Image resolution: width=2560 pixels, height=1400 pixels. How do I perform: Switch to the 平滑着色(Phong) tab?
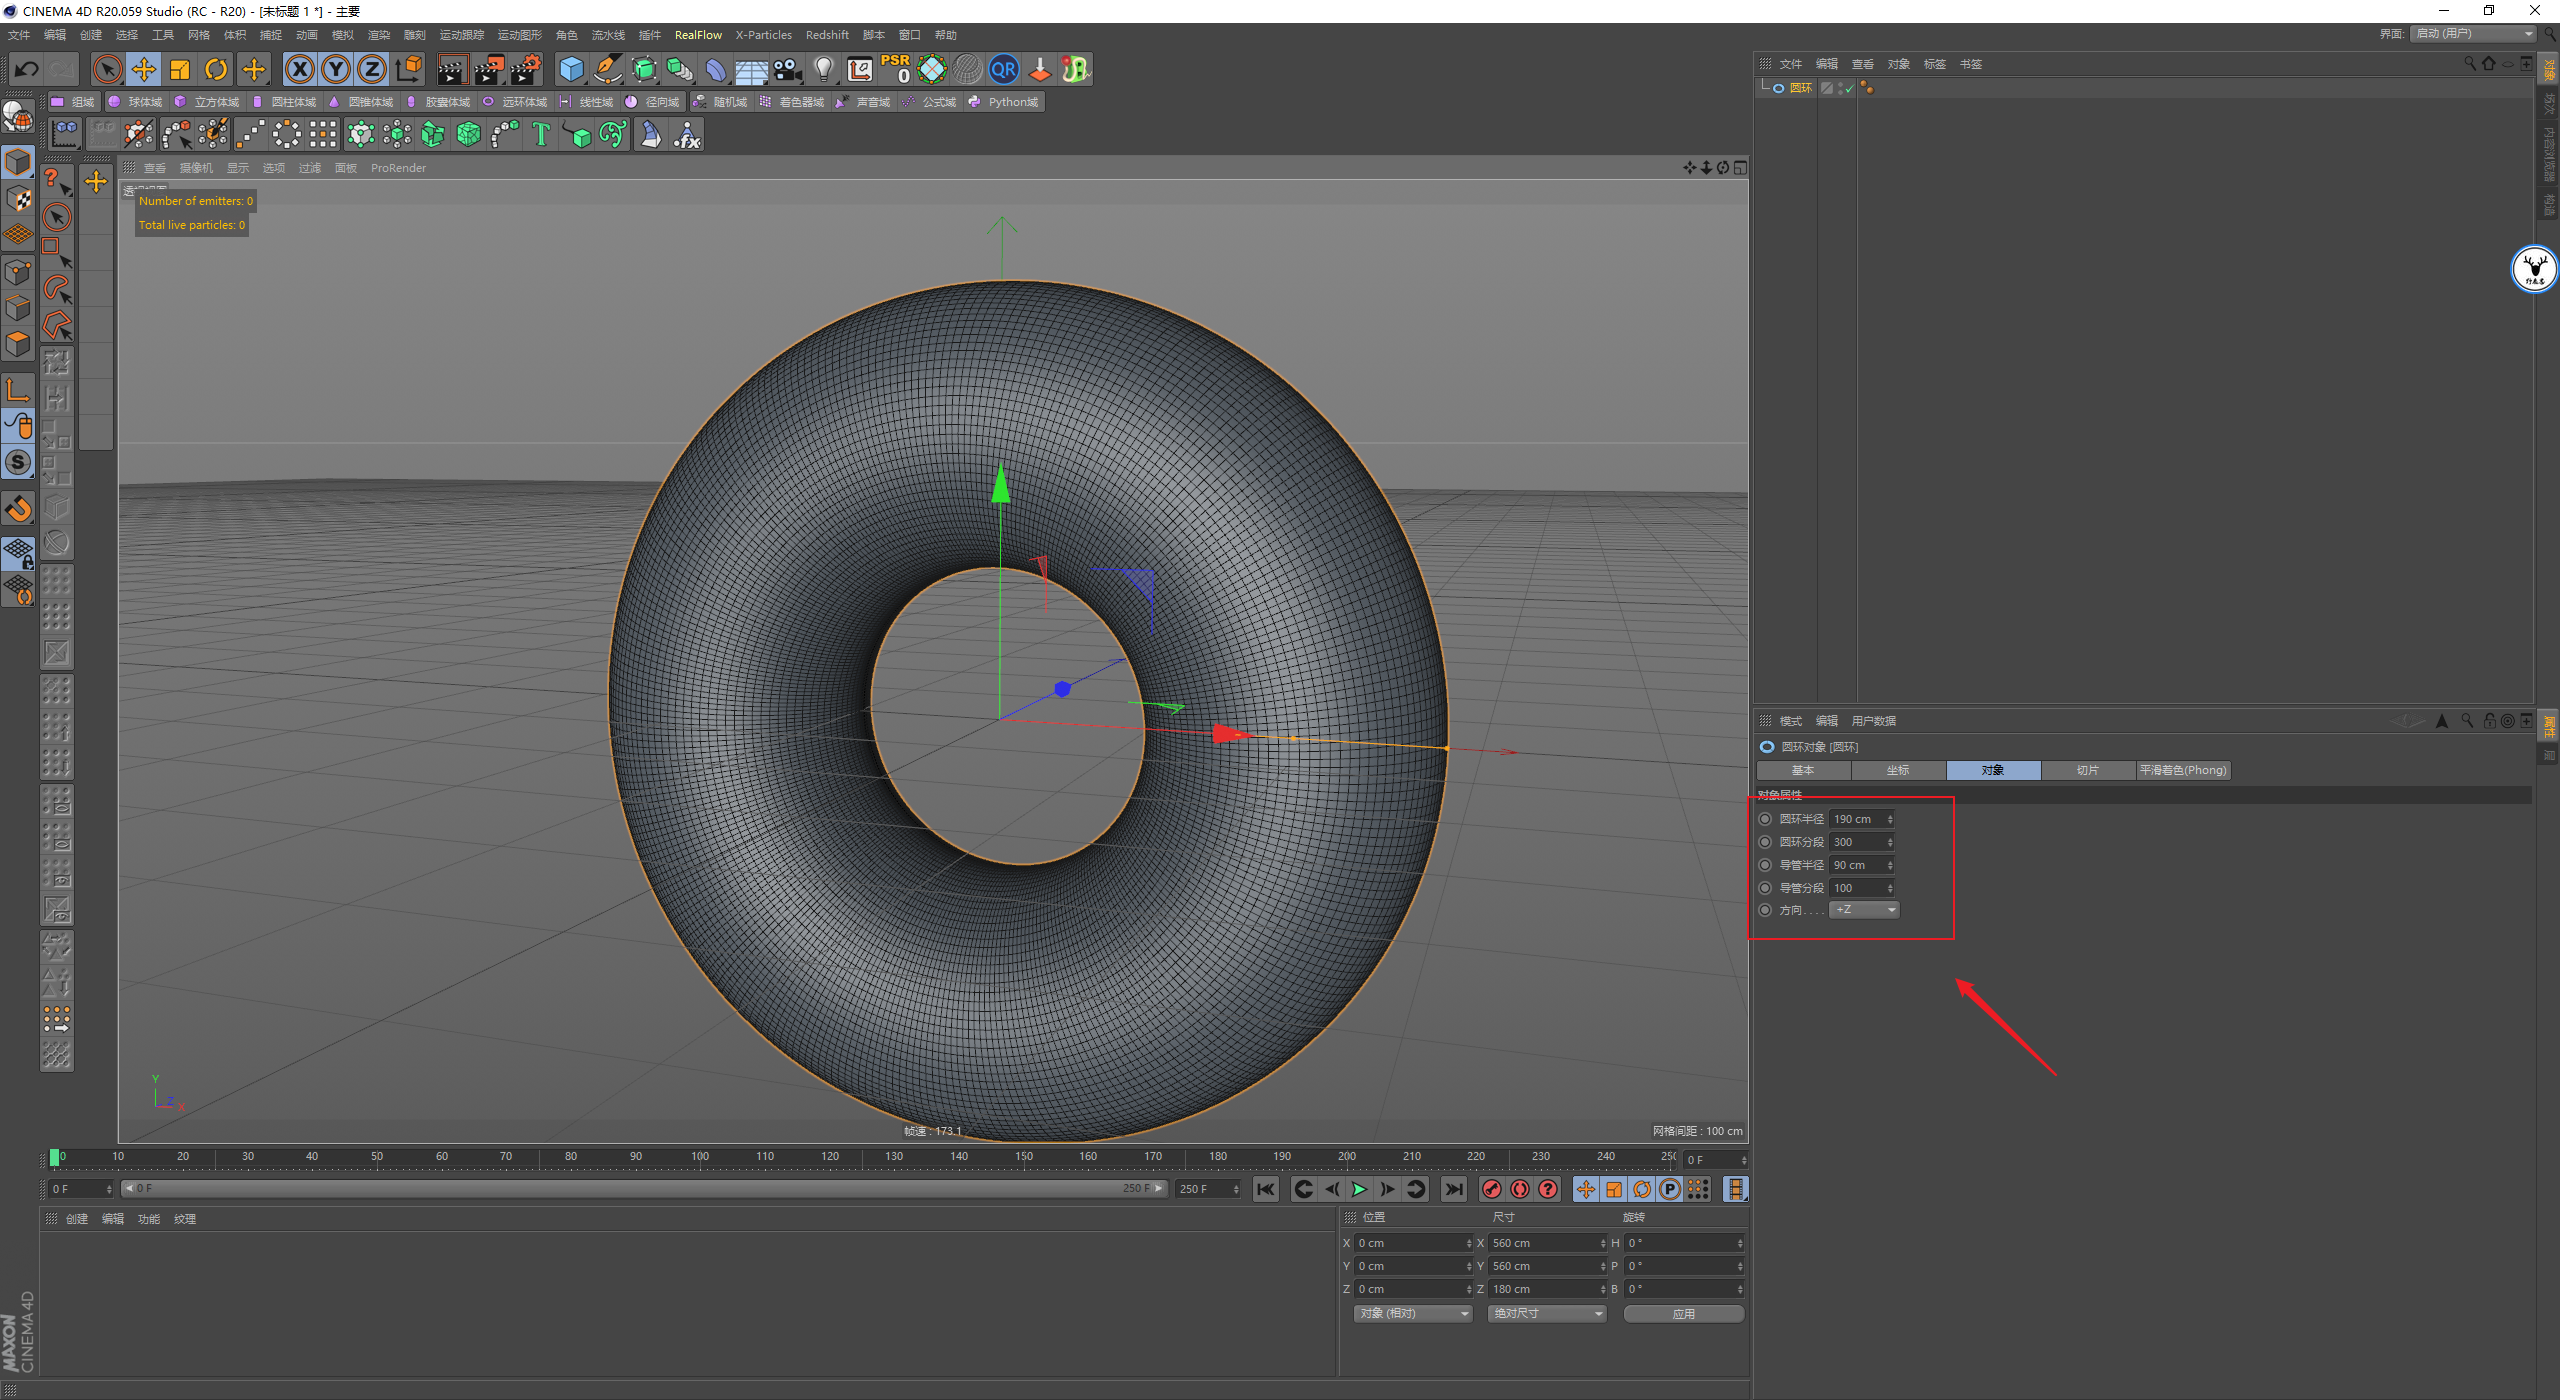pos(2183,770)
